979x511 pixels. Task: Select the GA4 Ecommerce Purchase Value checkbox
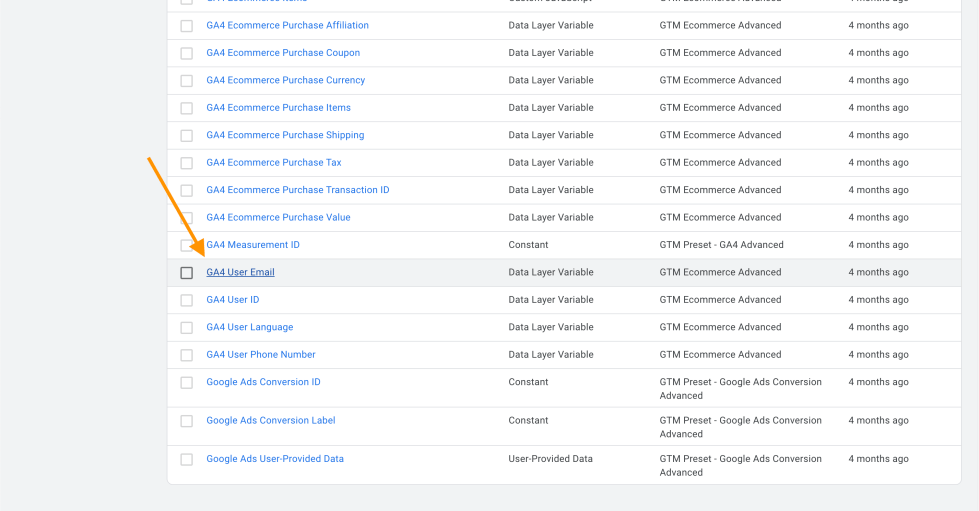tap(187, 218)
